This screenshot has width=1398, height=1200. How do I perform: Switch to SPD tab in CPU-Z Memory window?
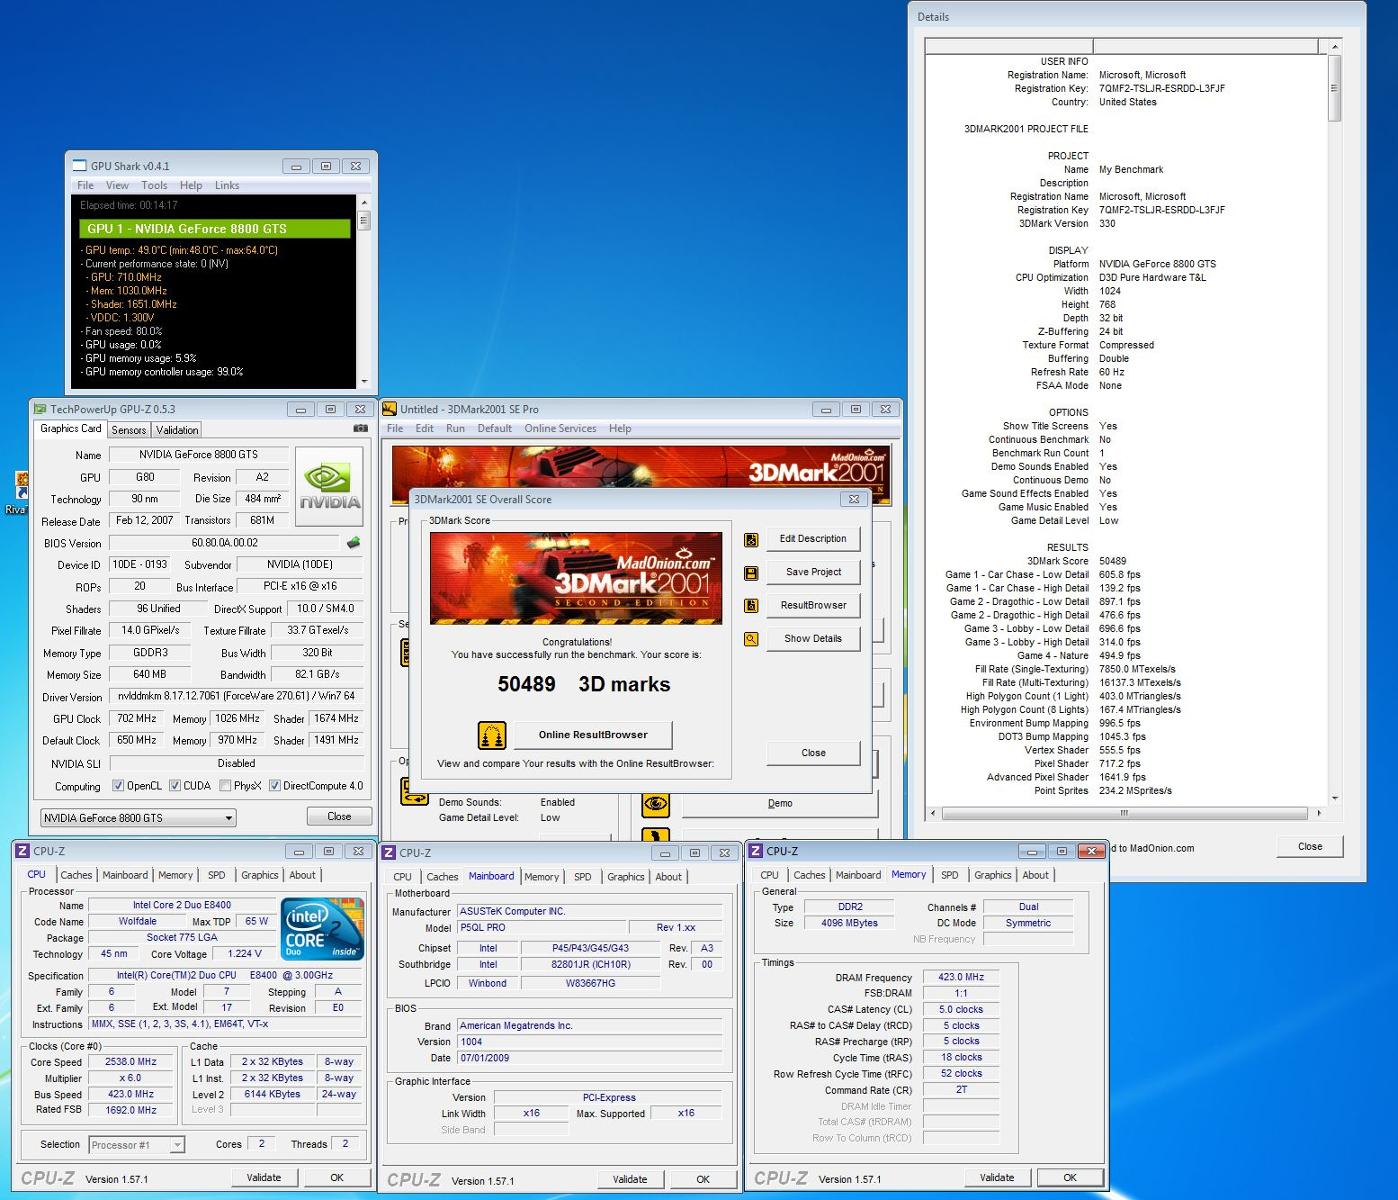(950, 875)
